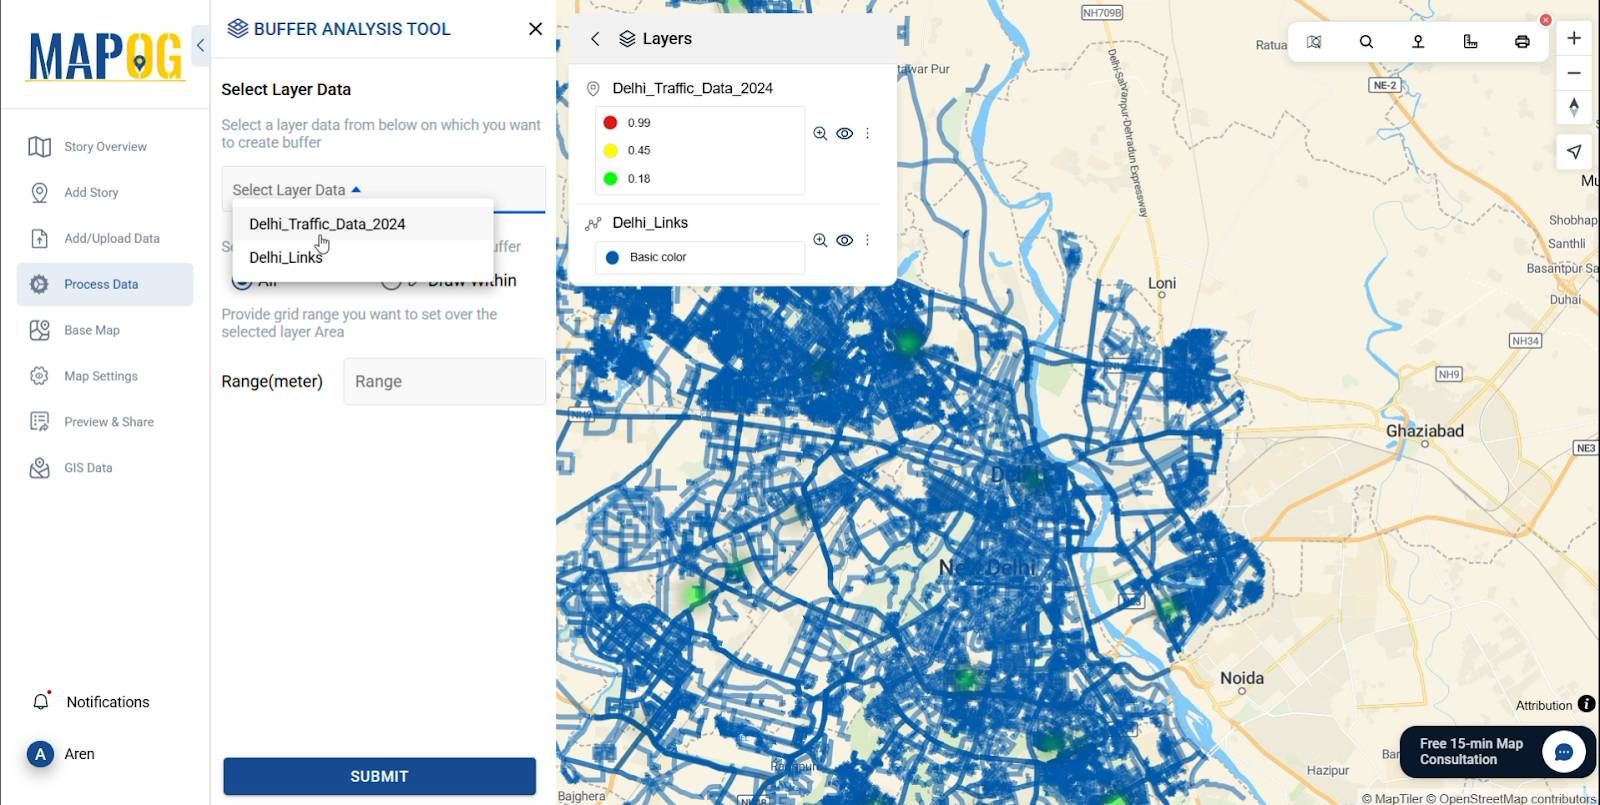
Task: Click the Preview & Share icon
Action: coord(39,423)
